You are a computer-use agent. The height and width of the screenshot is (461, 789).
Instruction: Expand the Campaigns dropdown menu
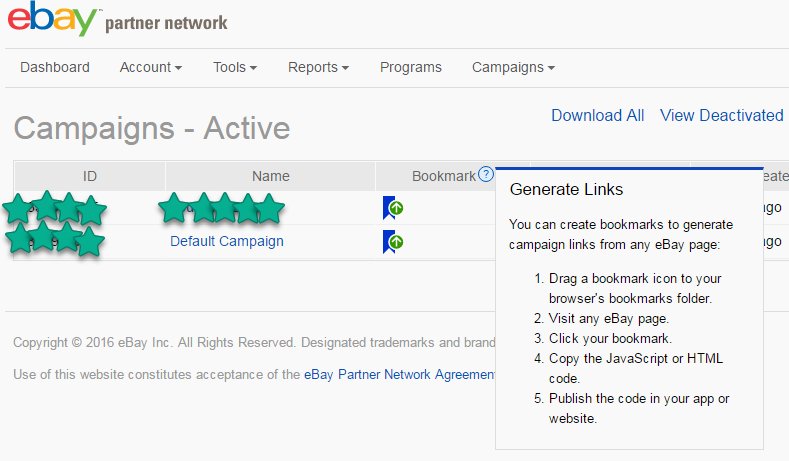(x=513, y=67)
